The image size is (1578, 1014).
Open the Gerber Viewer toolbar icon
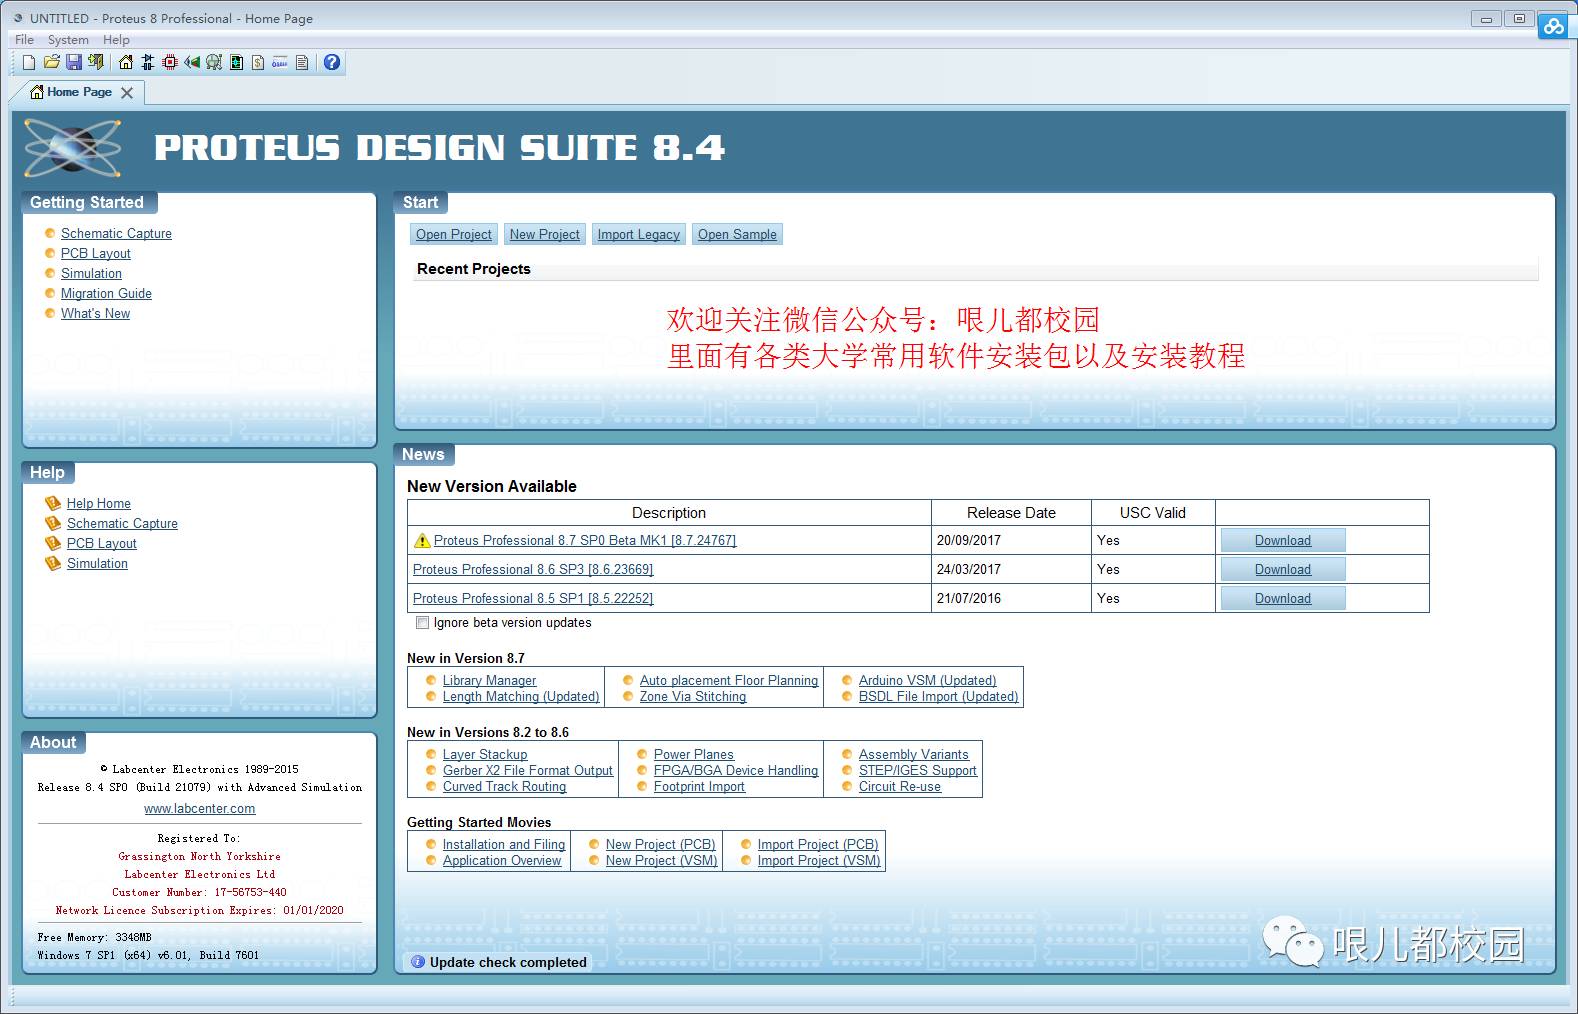point(214,62)
